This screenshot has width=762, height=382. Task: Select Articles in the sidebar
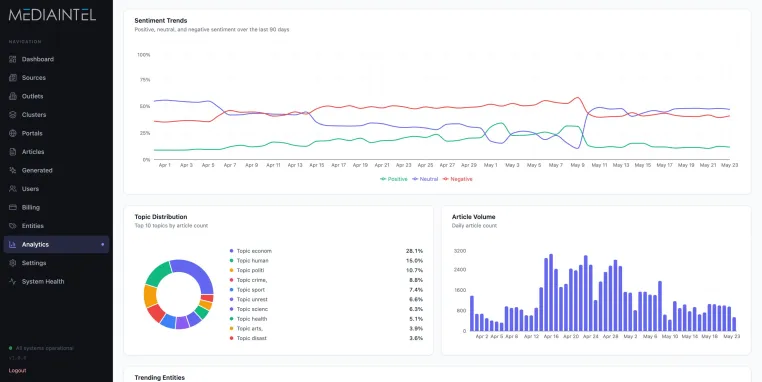click(x=56, y=152)
